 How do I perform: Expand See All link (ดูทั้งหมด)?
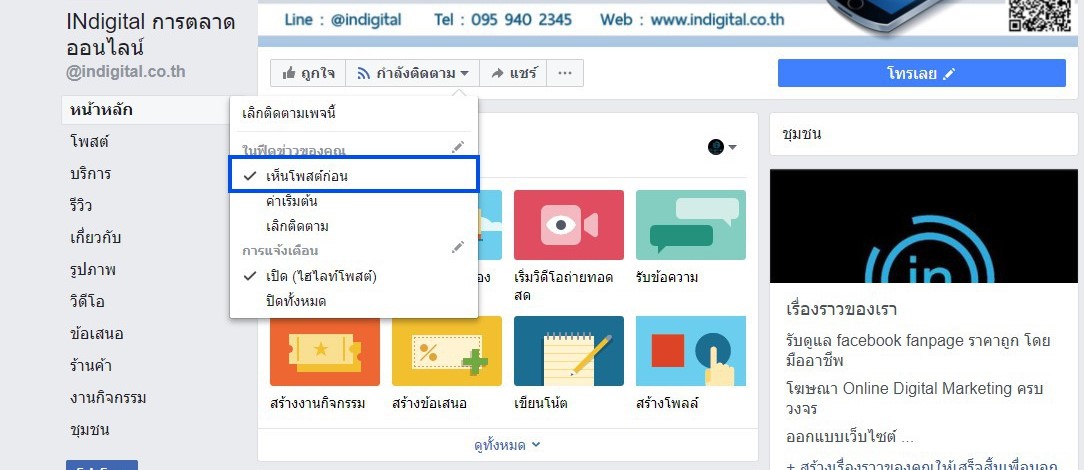[507, 445]
